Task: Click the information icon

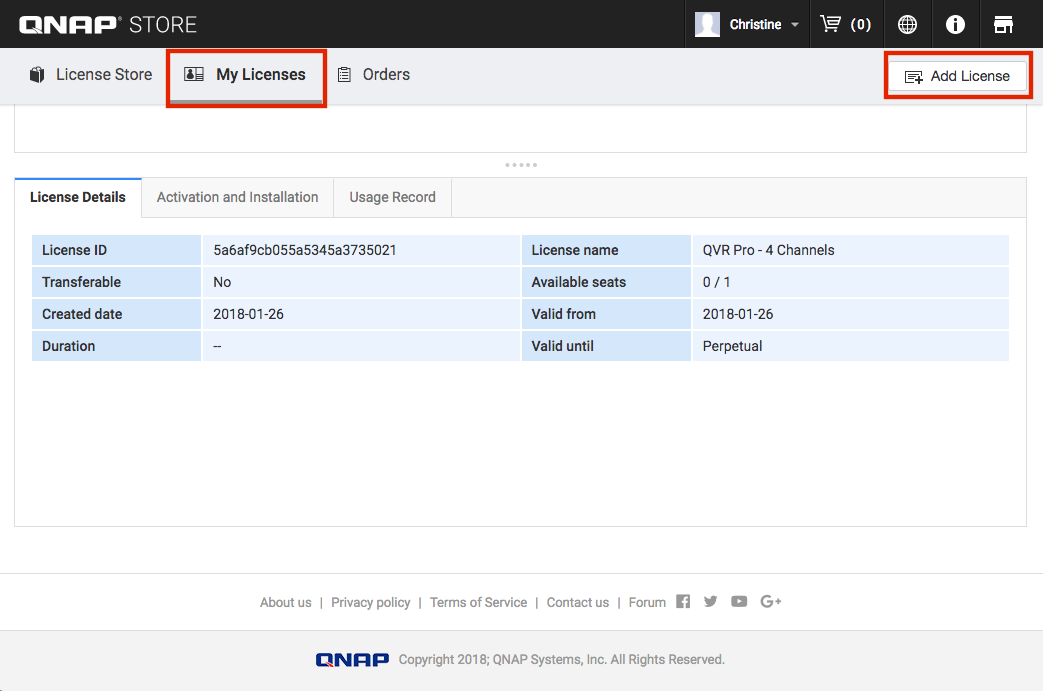Action: tap(955, 25)
